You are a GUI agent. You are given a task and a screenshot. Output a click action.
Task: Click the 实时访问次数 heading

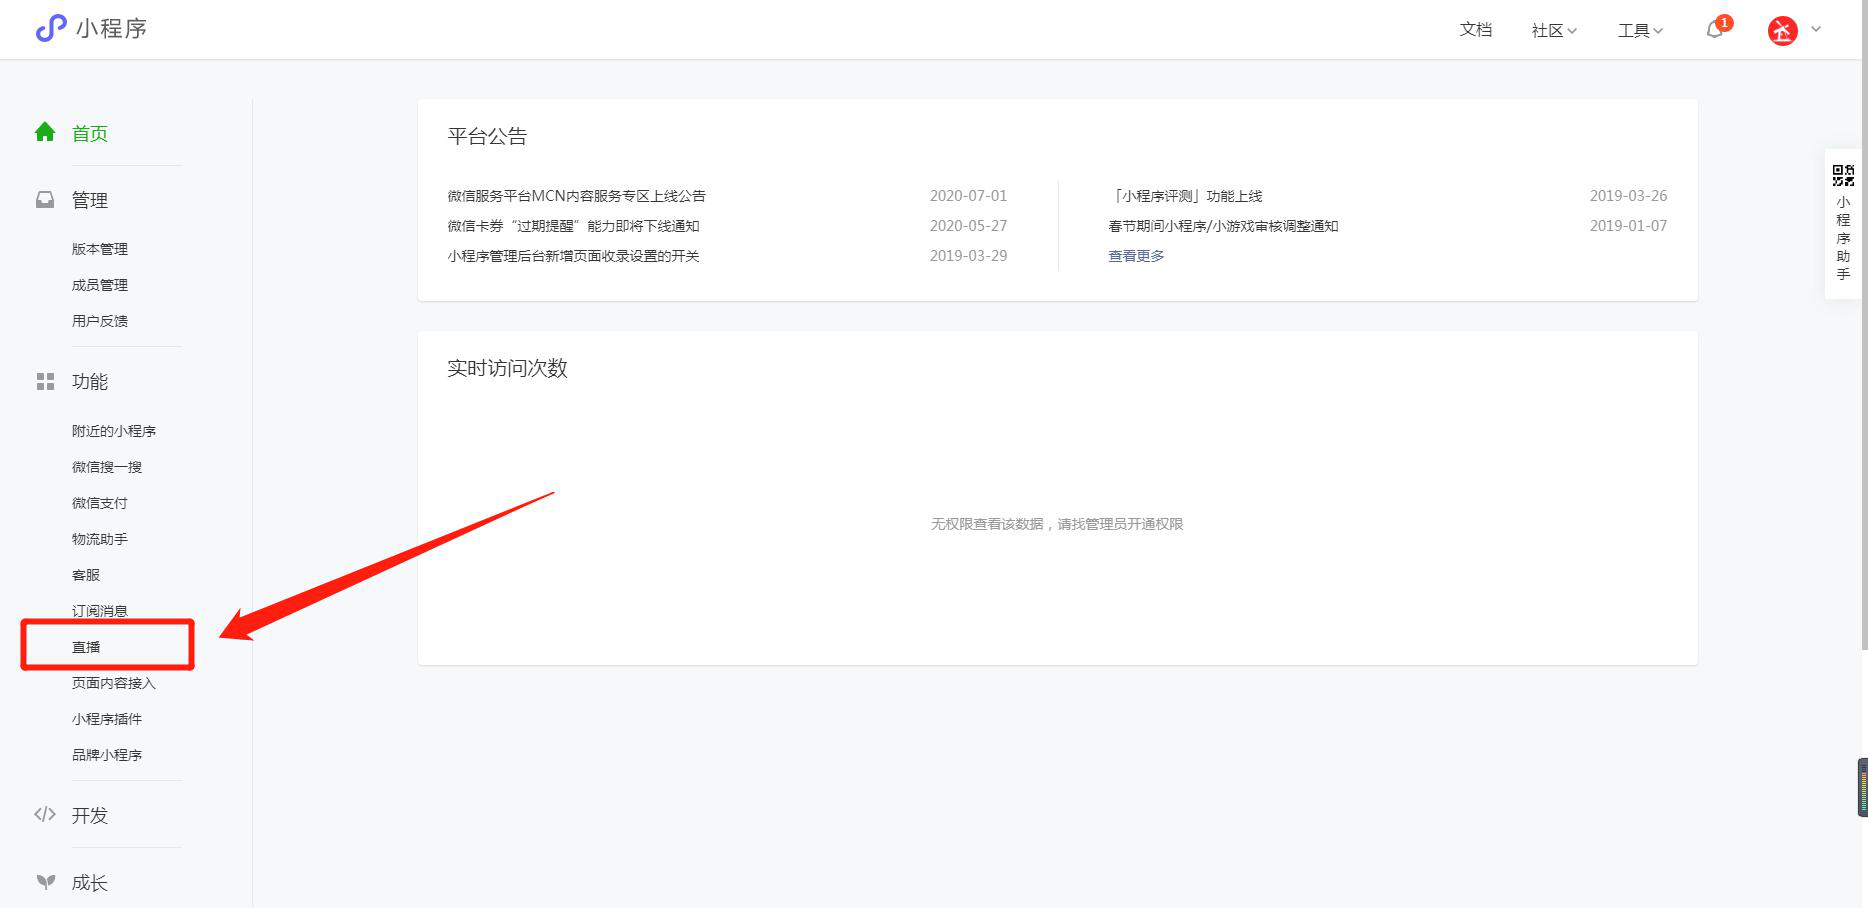507,368
